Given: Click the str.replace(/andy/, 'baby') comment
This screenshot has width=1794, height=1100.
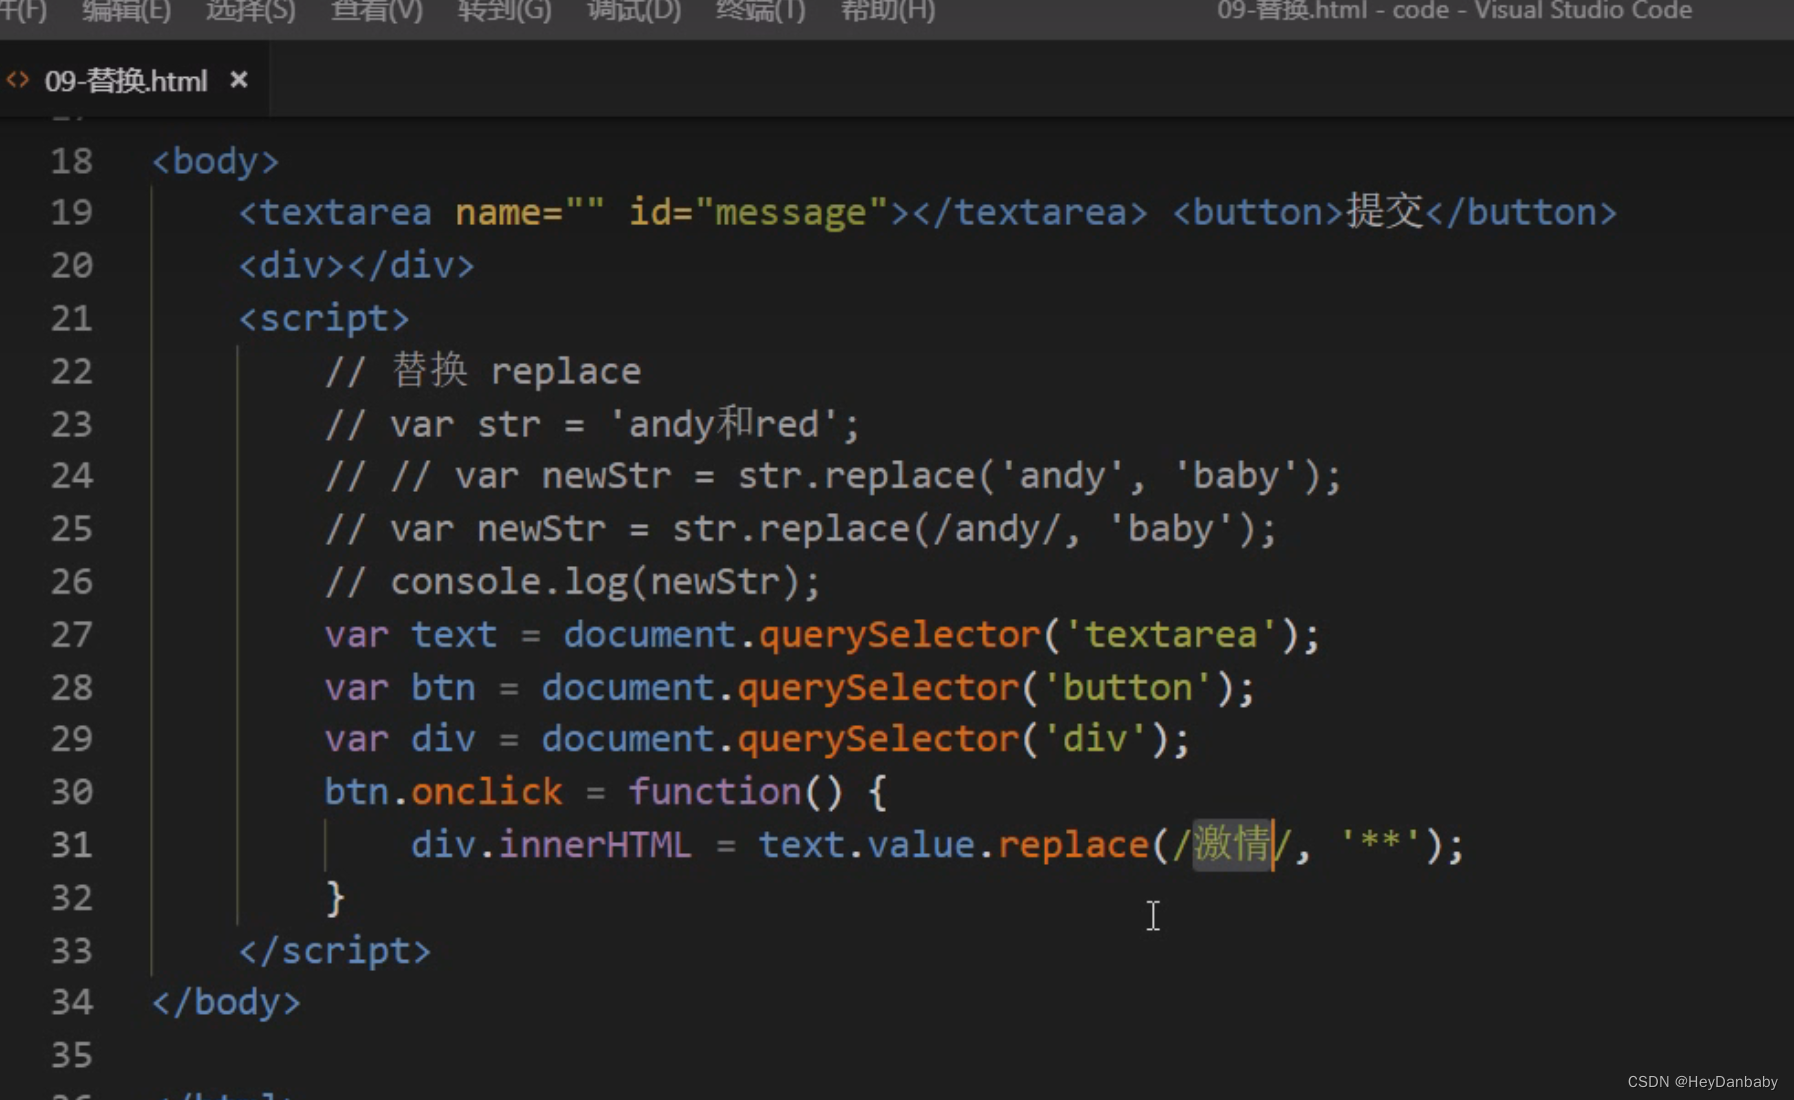Looking at the screenshot, I should click(973, 528).
